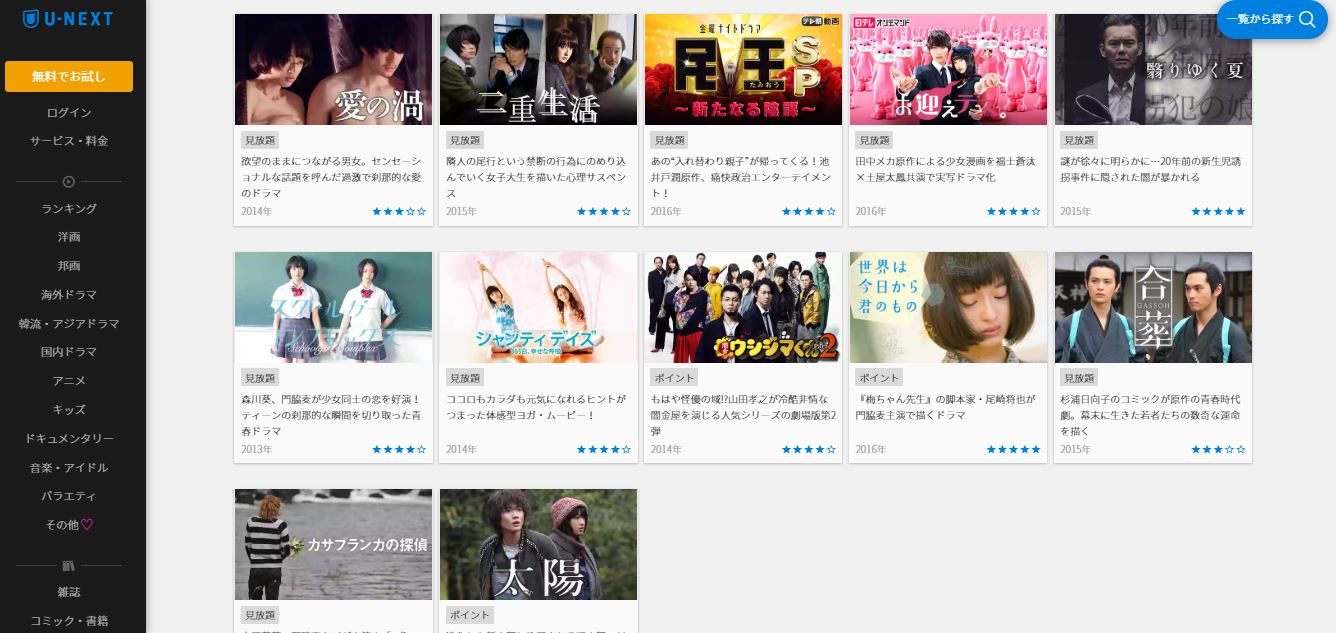Viewport: 1336px width, 633px height.
Task: Open 海外ドラマ category
Action: click(x=69, y=295)
